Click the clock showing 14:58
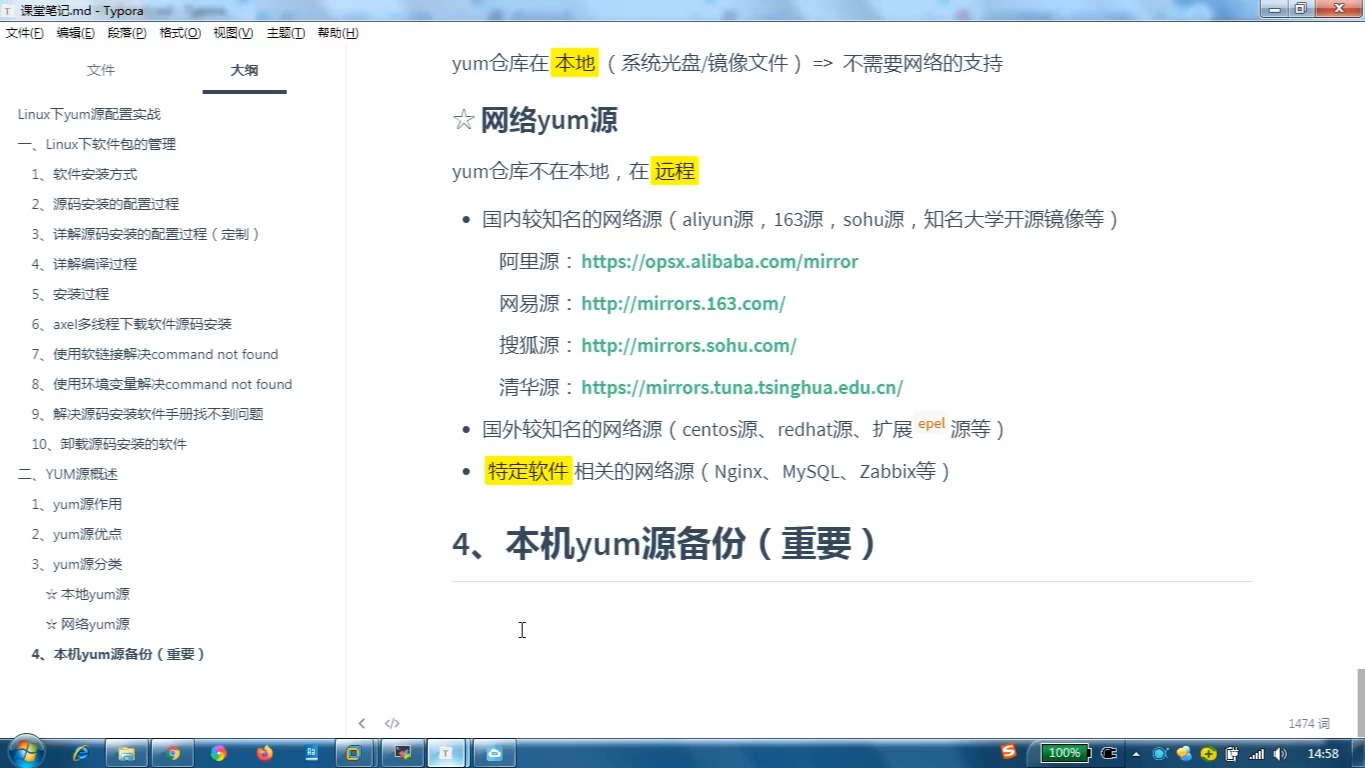Viewport: 1365px width, 768px height. tap(1323, 753)
